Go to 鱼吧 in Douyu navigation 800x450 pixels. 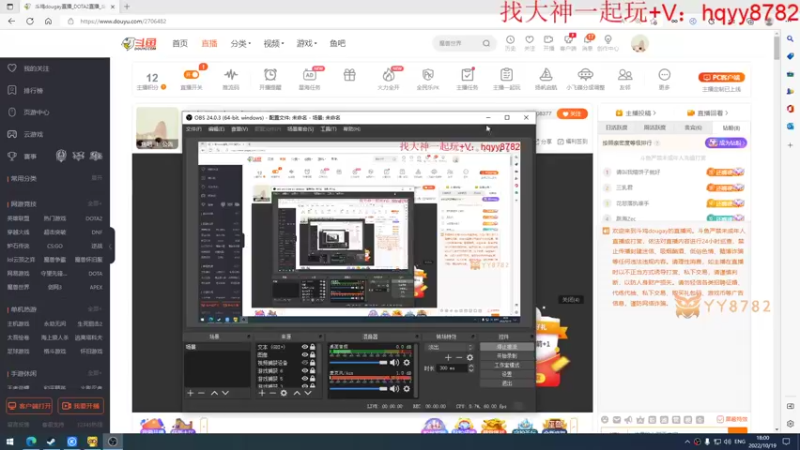click(337, 43)
